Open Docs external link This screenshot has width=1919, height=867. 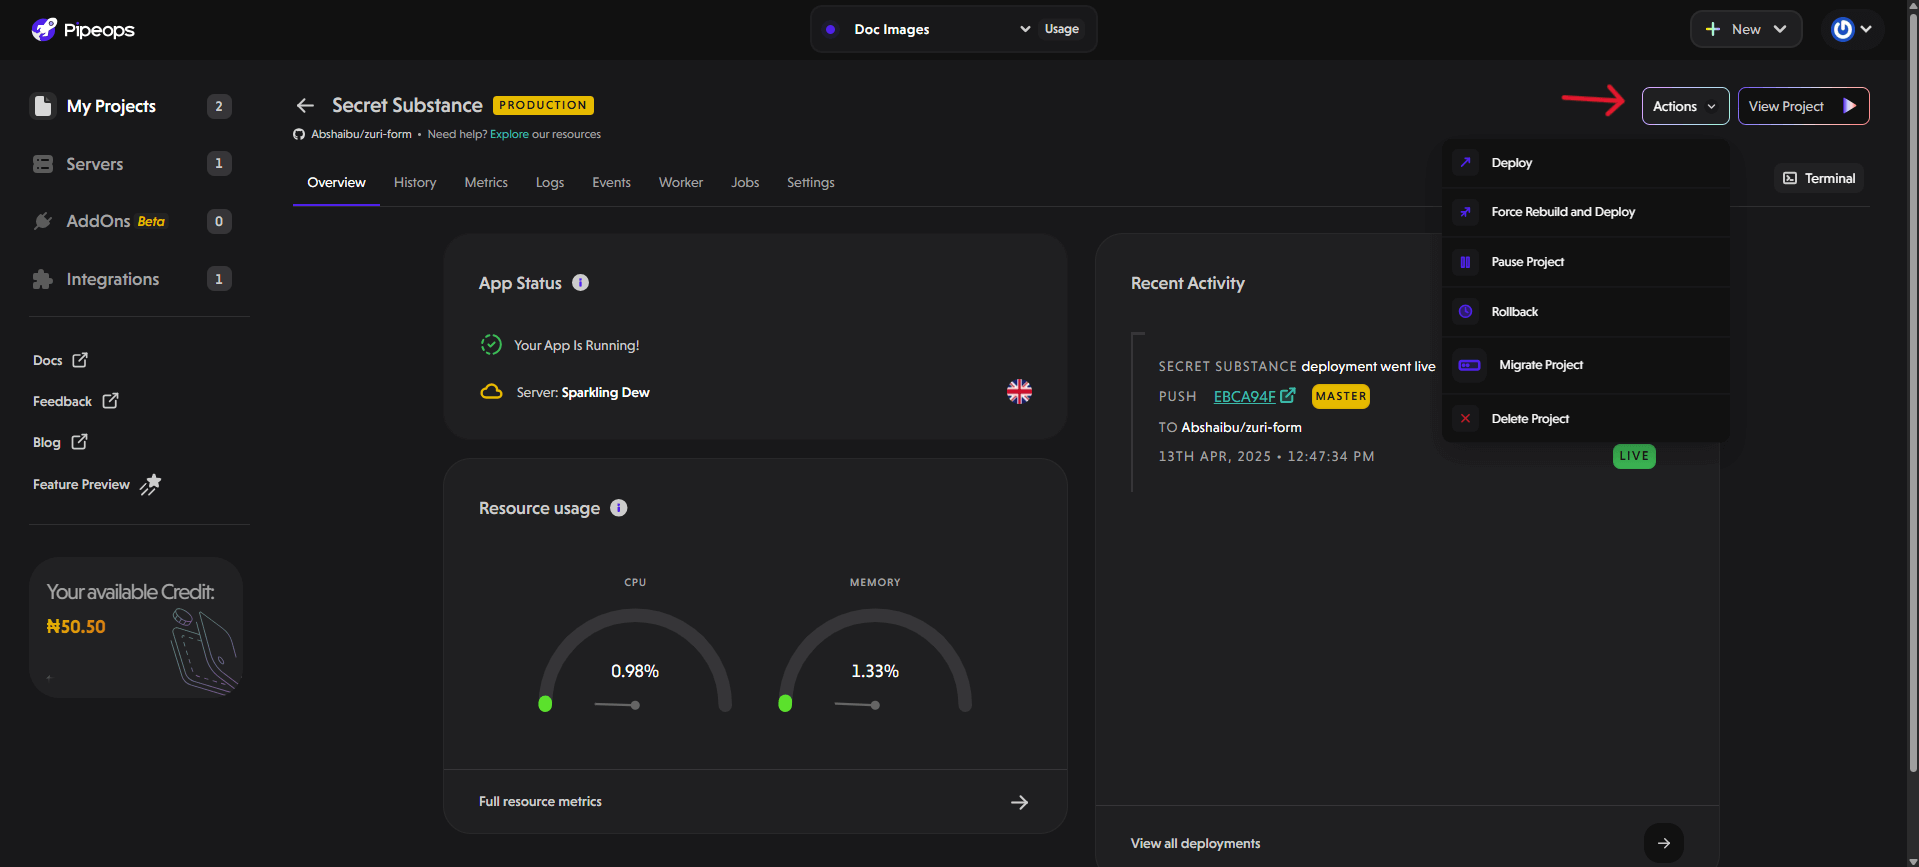click(x=60, y=360)
